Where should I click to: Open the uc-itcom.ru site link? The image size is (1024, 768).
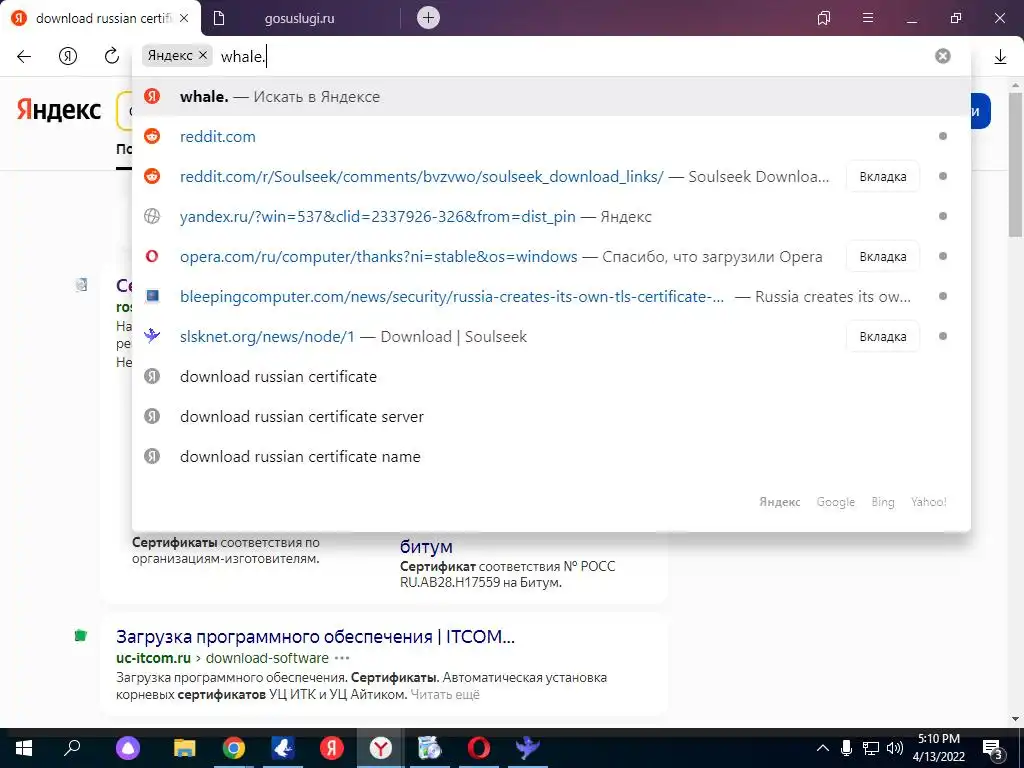click(x=153, y=658)
